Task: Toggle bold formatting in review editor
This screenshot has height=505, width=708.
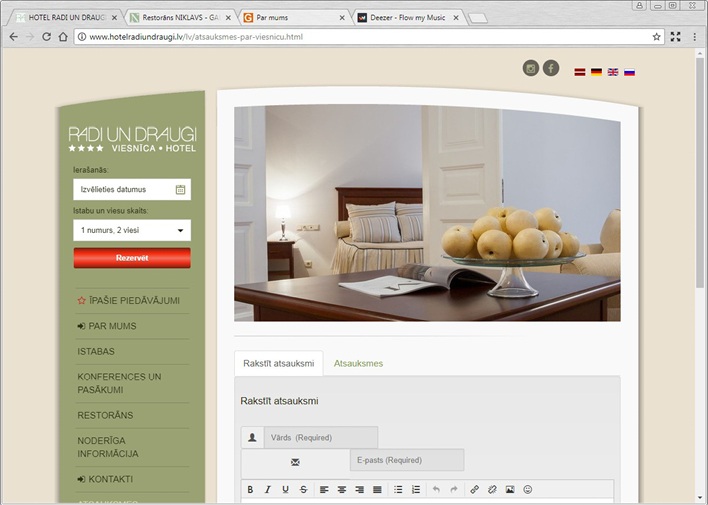Action: click(250, 489)
